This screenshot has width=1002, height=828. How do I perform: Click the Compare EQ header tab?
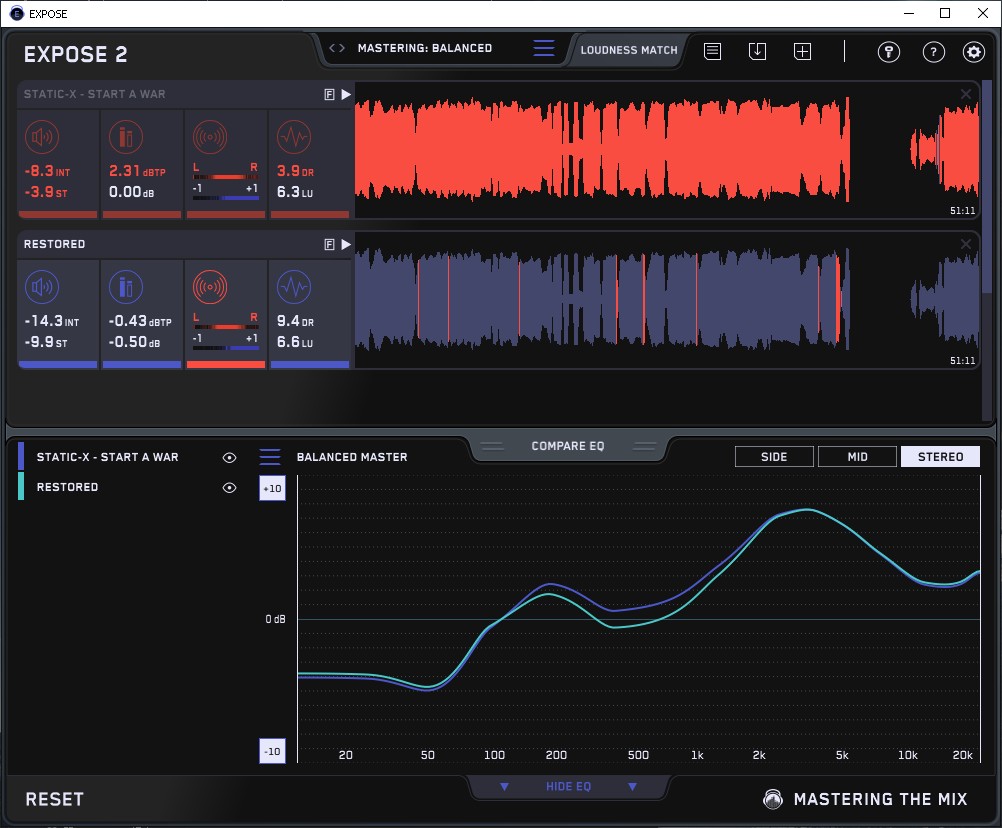tap(567, 446)
